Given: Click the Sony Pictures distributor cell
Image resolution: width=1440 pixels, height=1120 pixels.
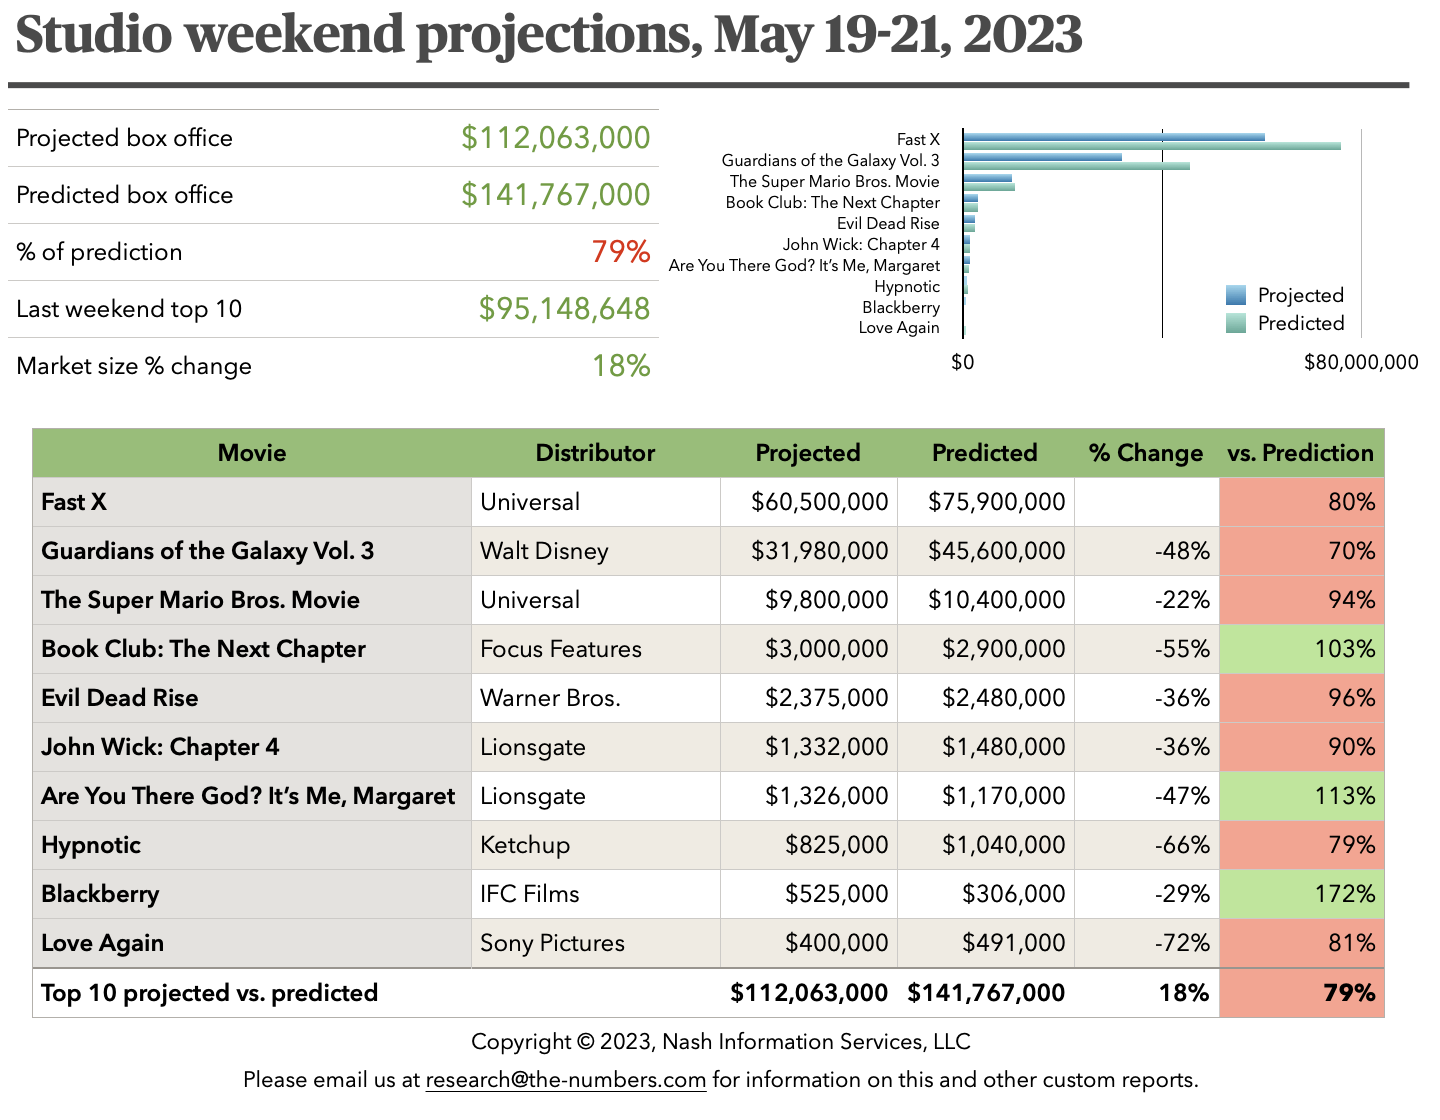Looking at the screenshot, I should pos(552,943).
